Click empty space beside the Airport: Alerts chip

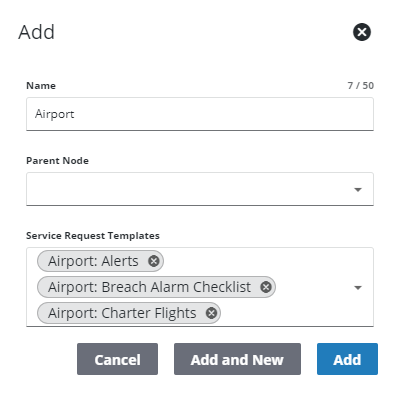coord(253,261)
